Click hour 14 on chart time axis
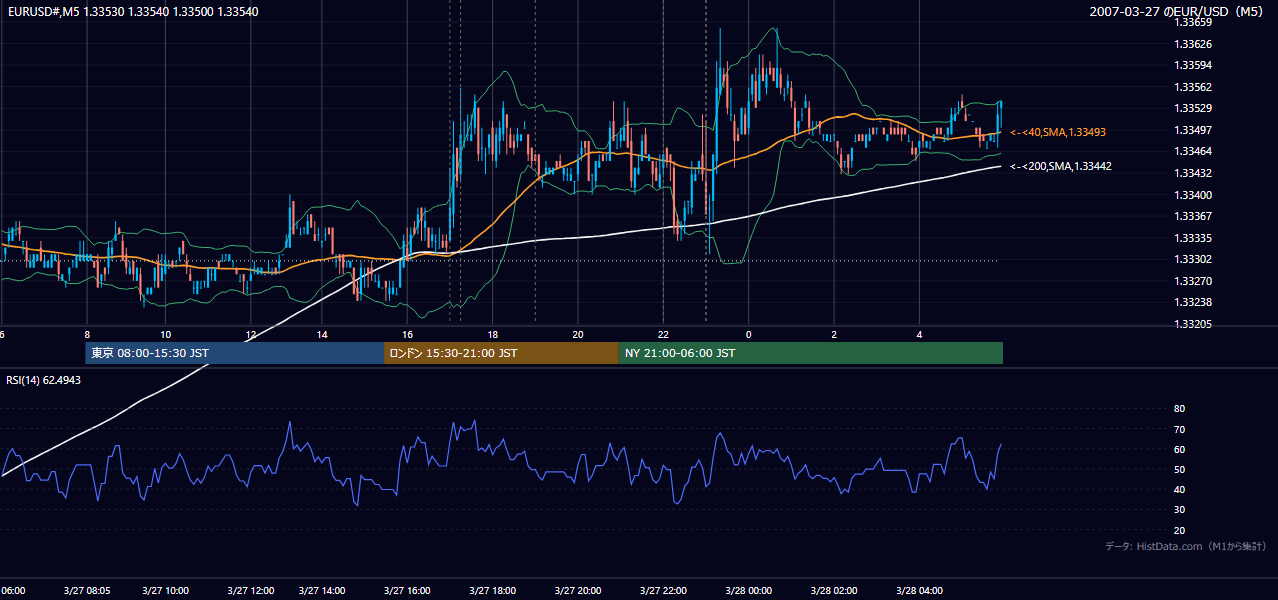The image size is (1278, 600). tap(322, 334)
